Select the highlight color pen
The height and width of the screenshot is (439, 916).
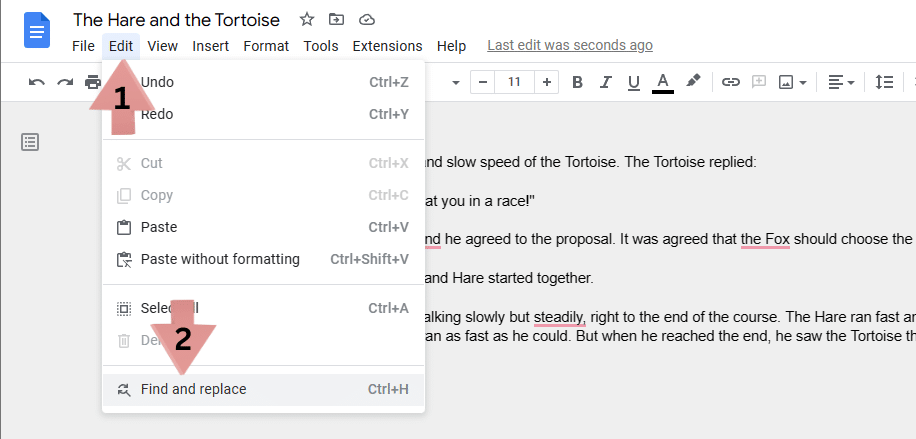(x=693, y=82)
